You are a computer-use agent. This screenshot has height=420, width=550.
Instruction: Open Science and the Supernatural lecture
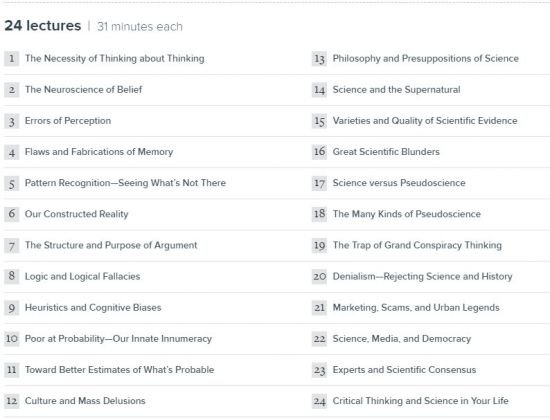click(397, 90)
